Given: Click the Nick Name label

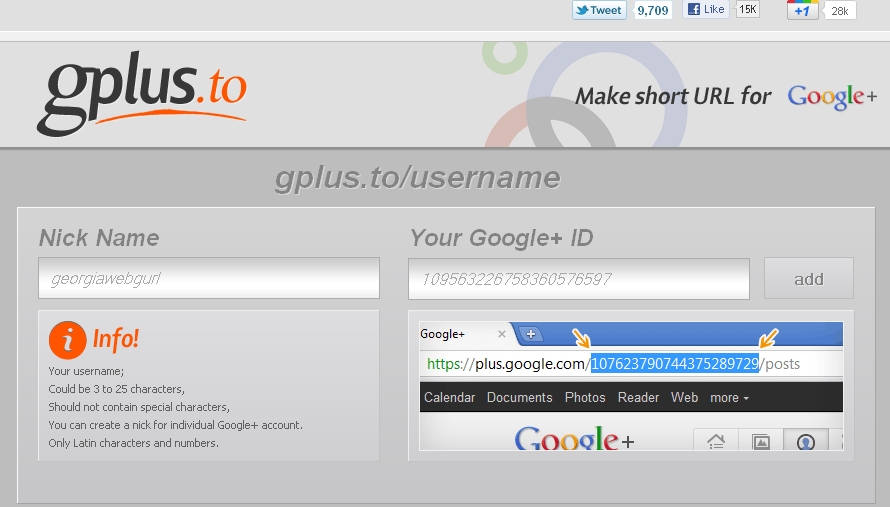Looking at the screenshot, I should [99, 238].
